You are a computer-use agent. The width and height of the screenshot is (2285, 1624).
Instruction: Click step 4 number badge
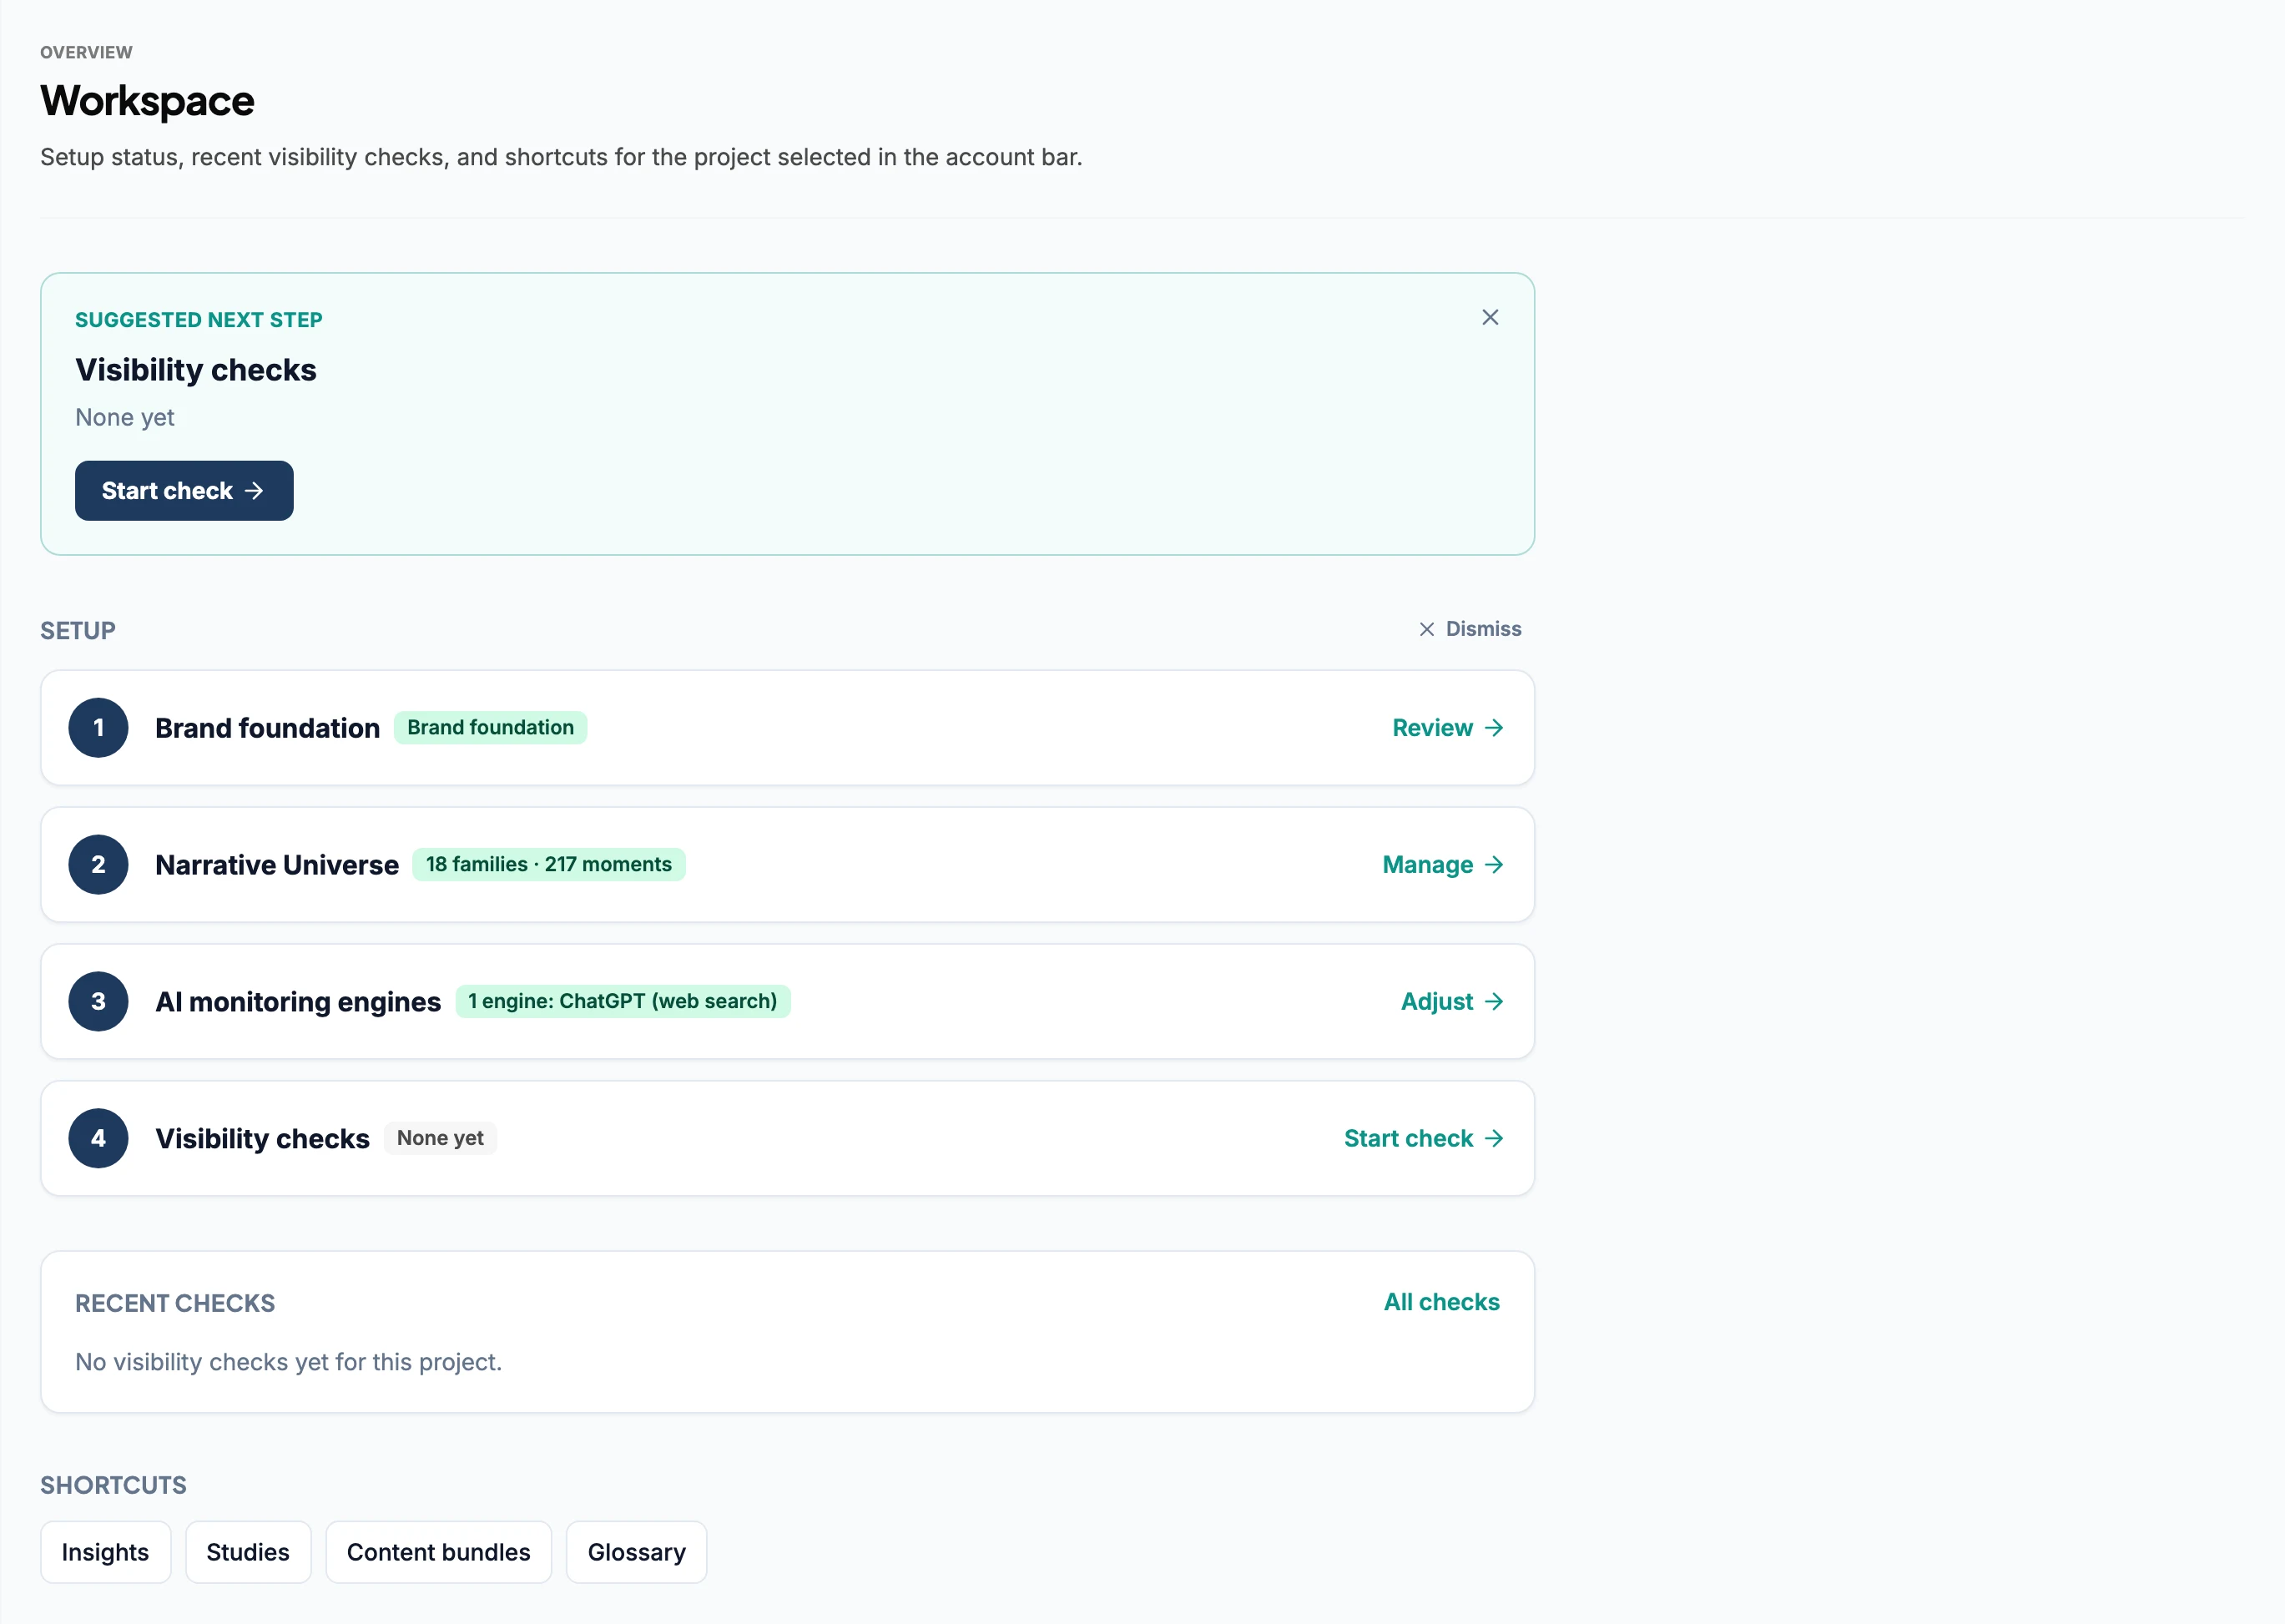[x=98, y=1139]
